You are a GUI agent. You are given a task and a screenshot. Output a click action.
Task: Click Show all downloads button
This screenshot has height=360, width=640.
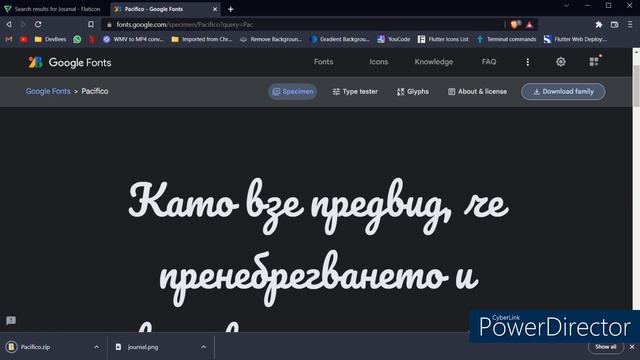tap(606, 347)
